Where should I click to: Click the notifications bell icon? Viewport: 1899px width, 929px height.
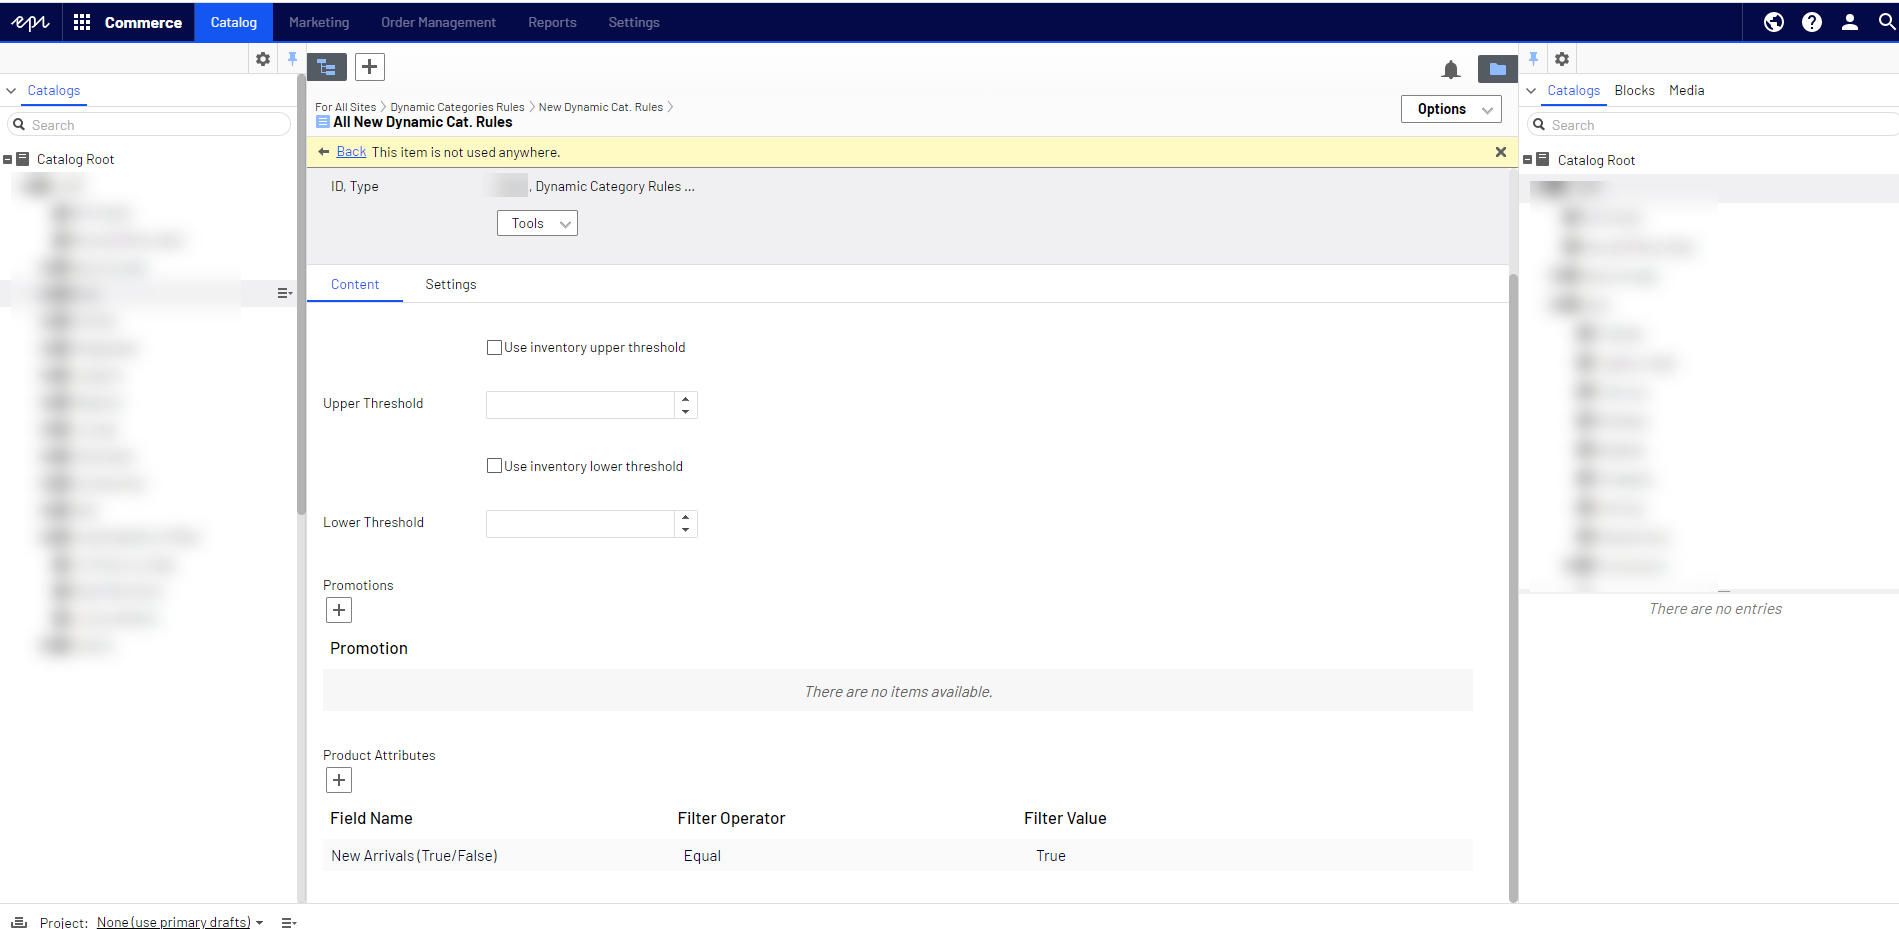pyautogui.click(x=1450, y=69)
